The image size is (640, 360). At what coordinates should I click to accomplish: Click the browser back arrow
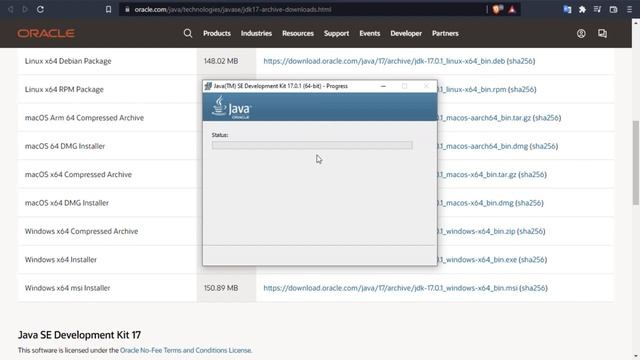point(10,9)
